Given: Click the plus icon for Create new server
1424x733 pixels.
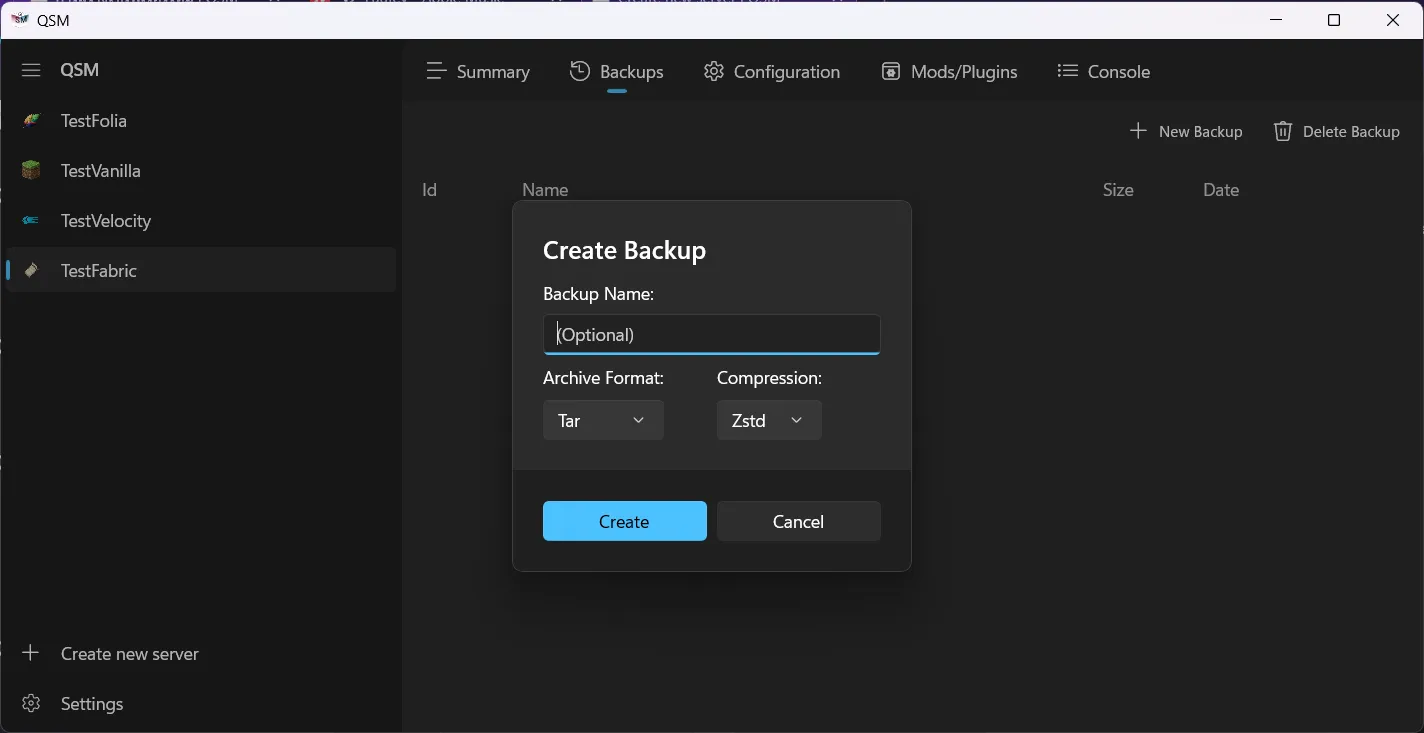Looking at the screenshot, I should pos(31,653).
